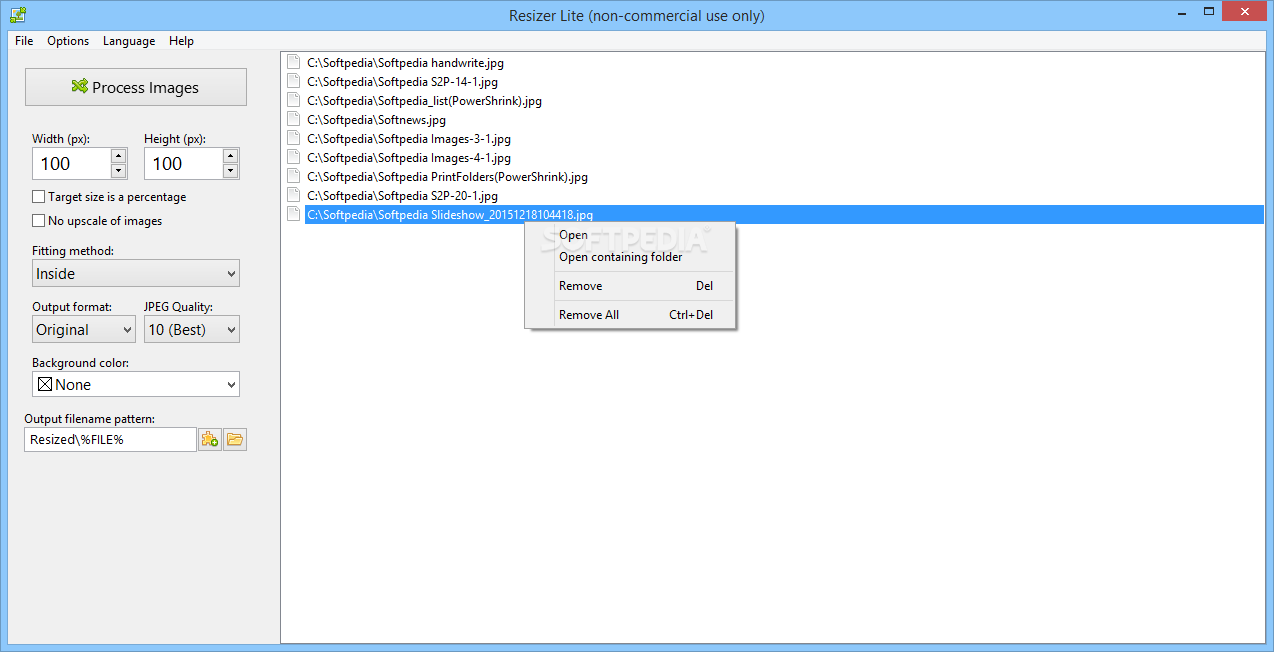Select Softpedia handwrite.jpg in the file list
1274x652 pixels.
405,62
